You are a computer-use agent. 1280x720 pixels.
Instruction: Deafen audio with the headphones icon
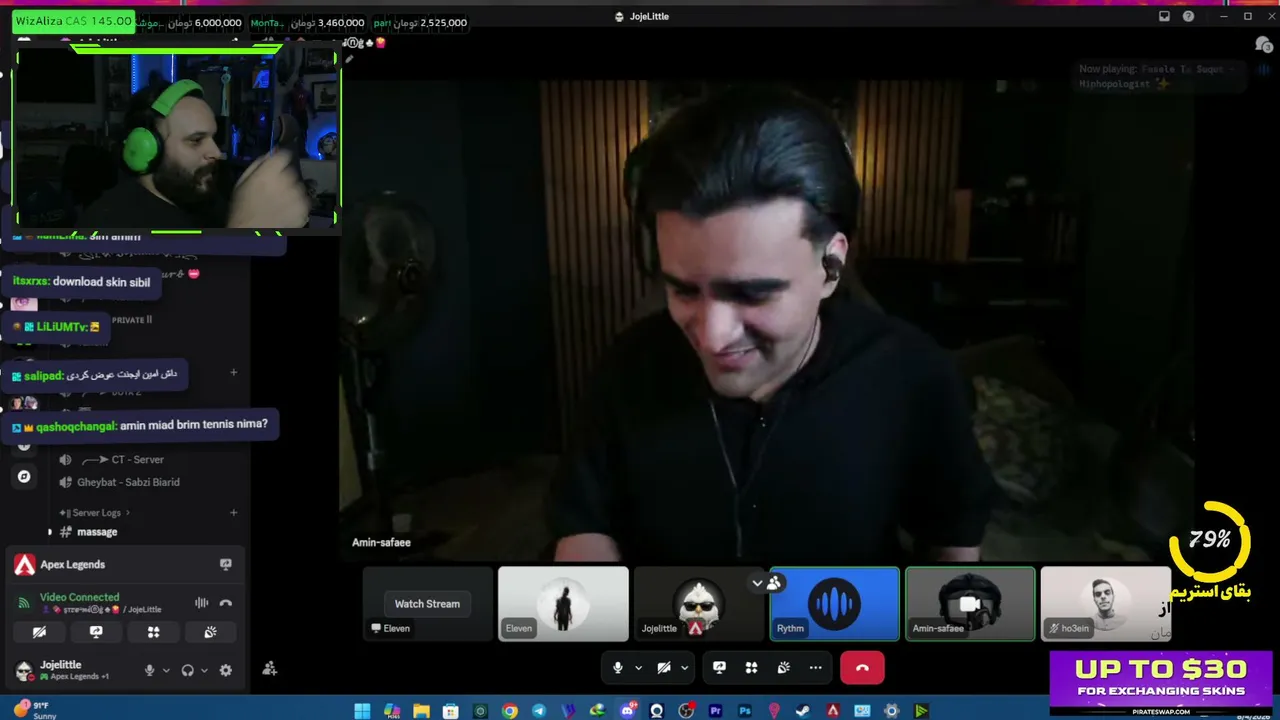[187, 670]
